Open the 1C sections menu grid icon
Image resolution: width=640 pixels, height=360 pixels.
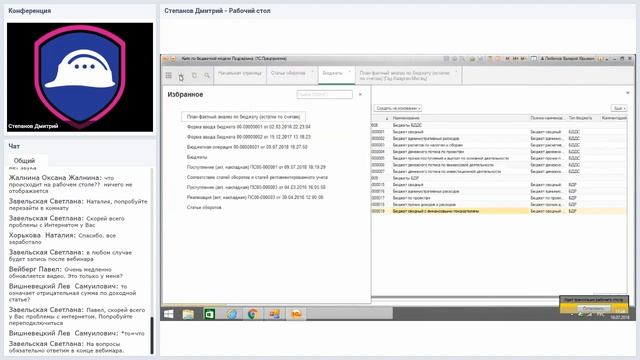169,76
